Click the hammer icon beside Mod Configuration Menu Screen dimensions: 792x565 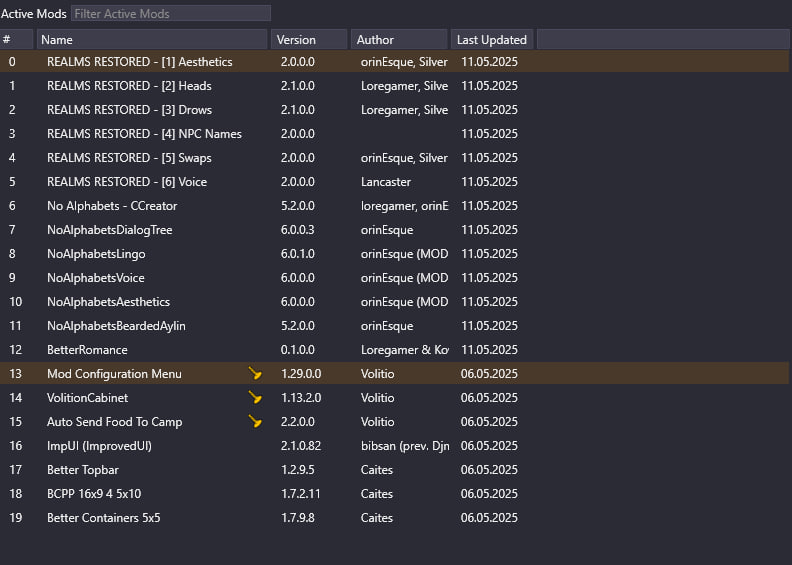(x=255, y=374)
